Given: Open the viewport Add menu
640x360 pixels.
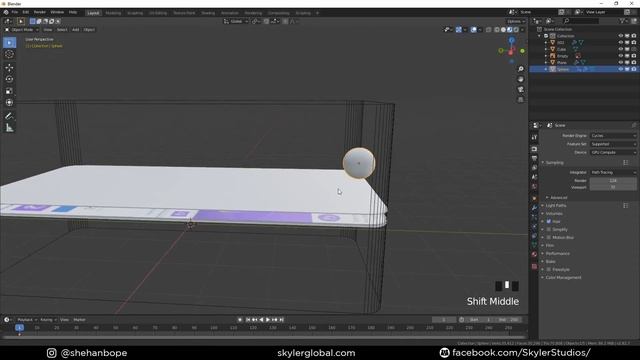Looking at the screenshot, I should pos(76,30).
